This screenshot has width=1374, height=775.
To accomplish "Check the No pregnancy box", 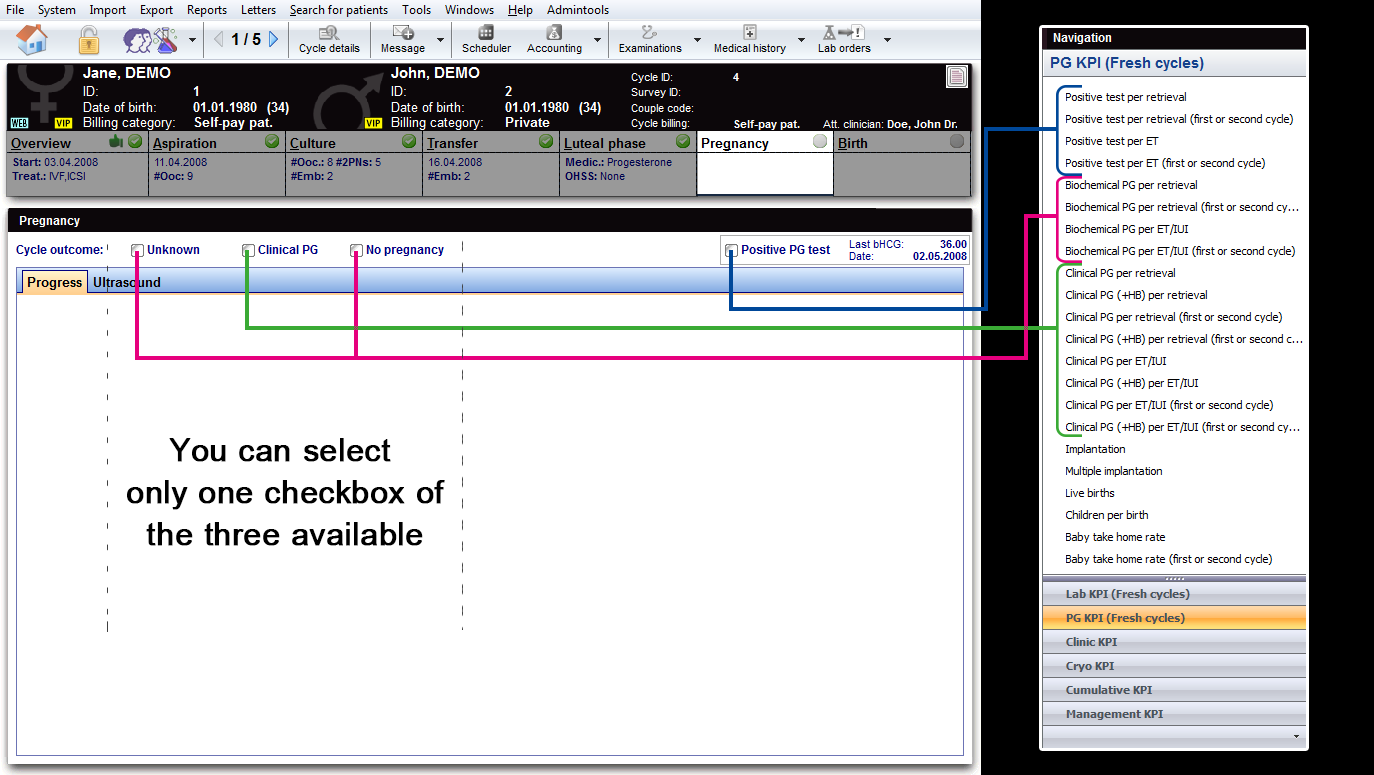I will coord(356,250).
